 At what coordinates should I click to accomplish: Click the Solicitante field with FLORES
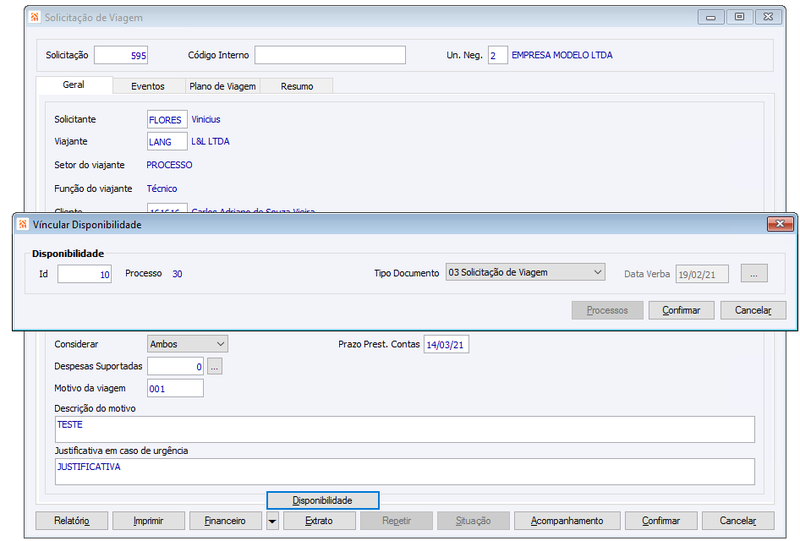click(167, 119)
